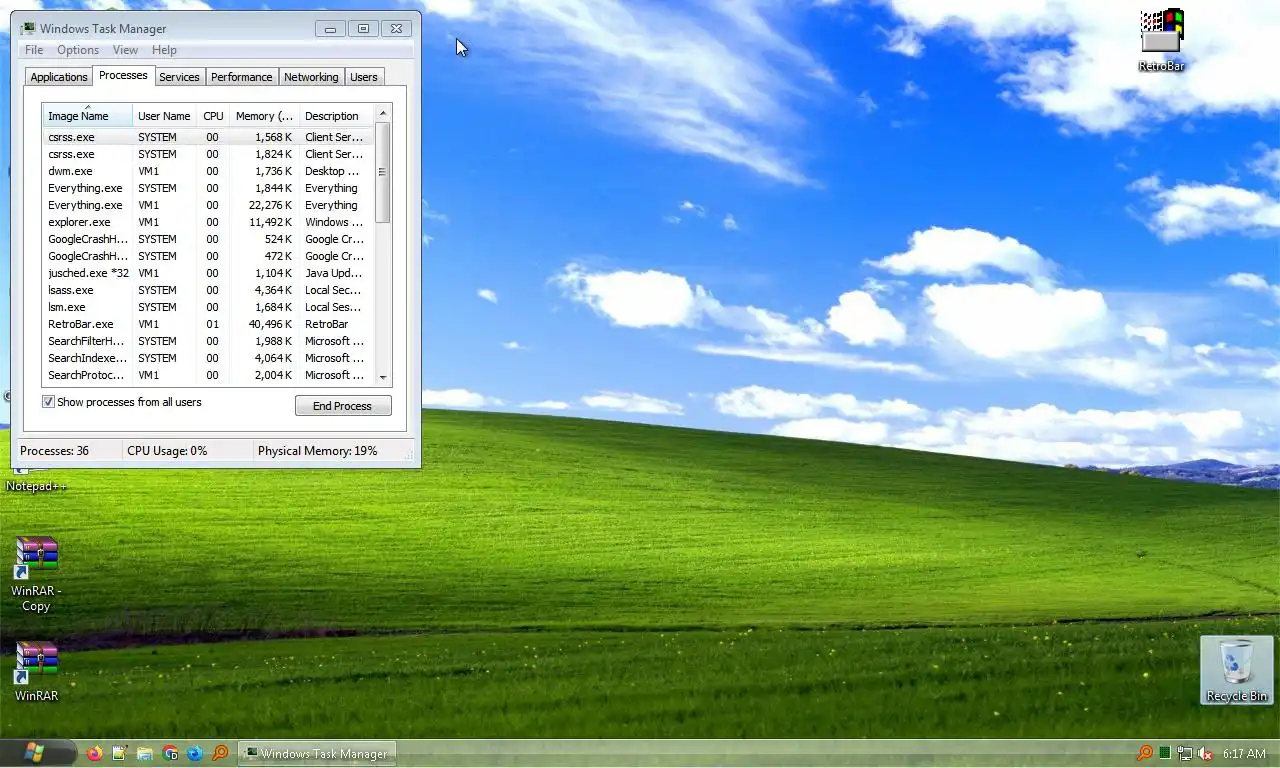
Task: Select the Processes tab
Action: [x=123, y=75]
